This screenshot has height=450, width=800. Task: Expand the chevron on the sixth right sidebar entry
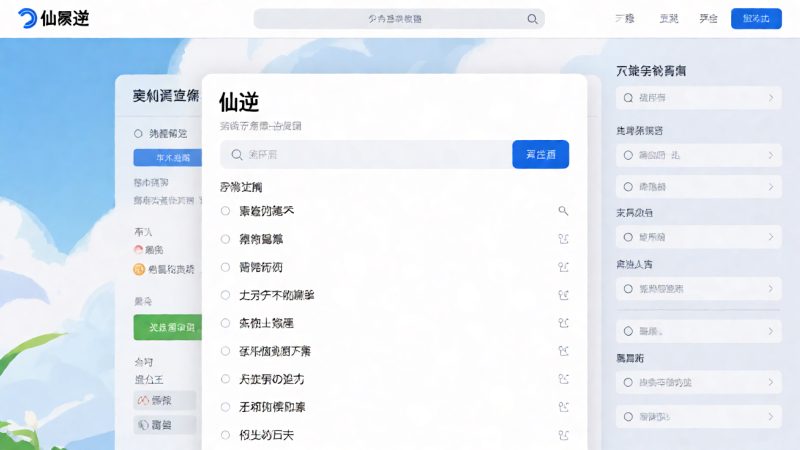coord(771,331)
